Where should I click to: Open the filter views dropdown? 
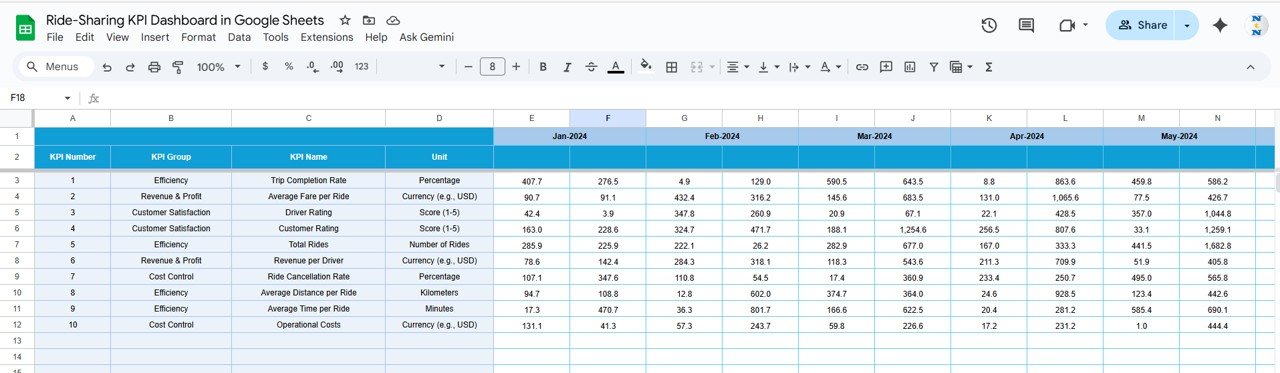960,67
